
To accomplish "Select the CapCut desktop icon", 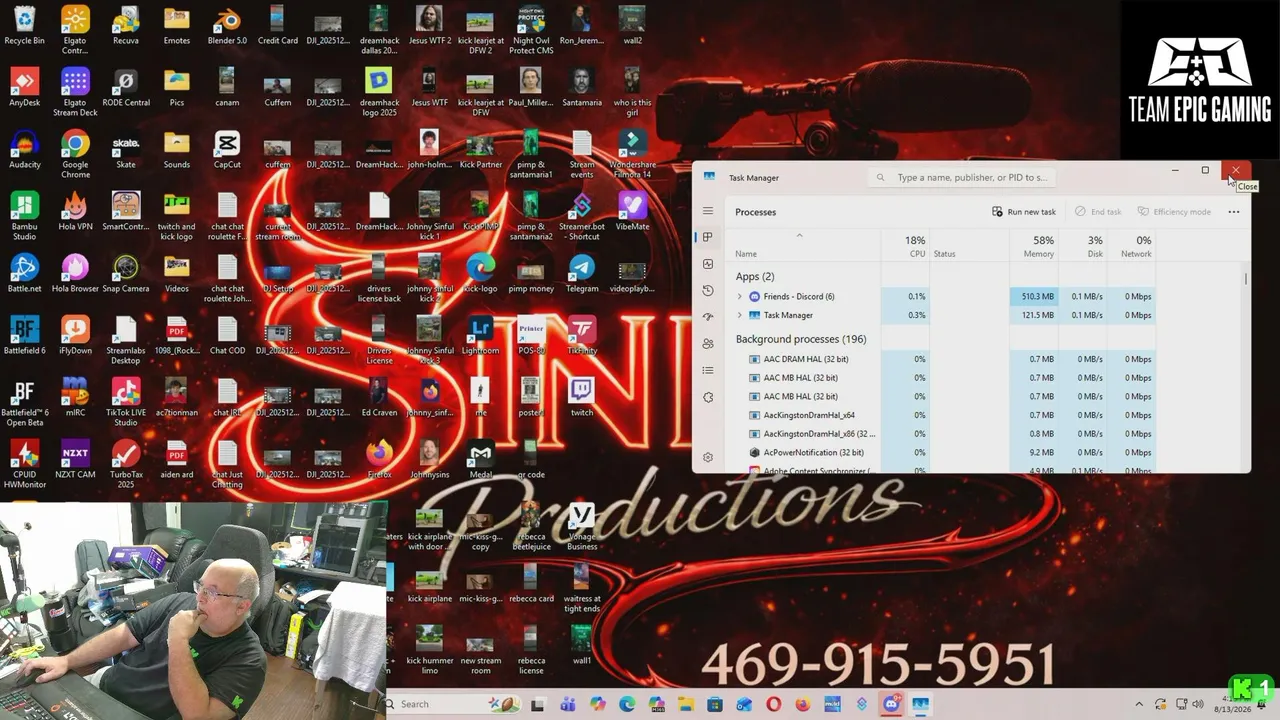I will pos(227,150).
